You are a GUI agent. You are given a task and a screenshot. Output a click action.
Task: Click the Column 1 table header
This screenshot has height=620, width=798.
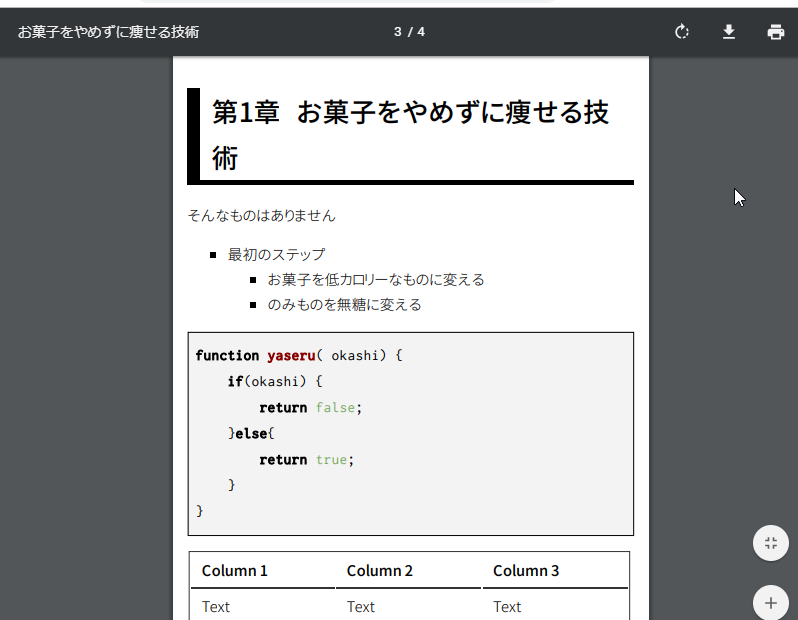tap(235, 571)
